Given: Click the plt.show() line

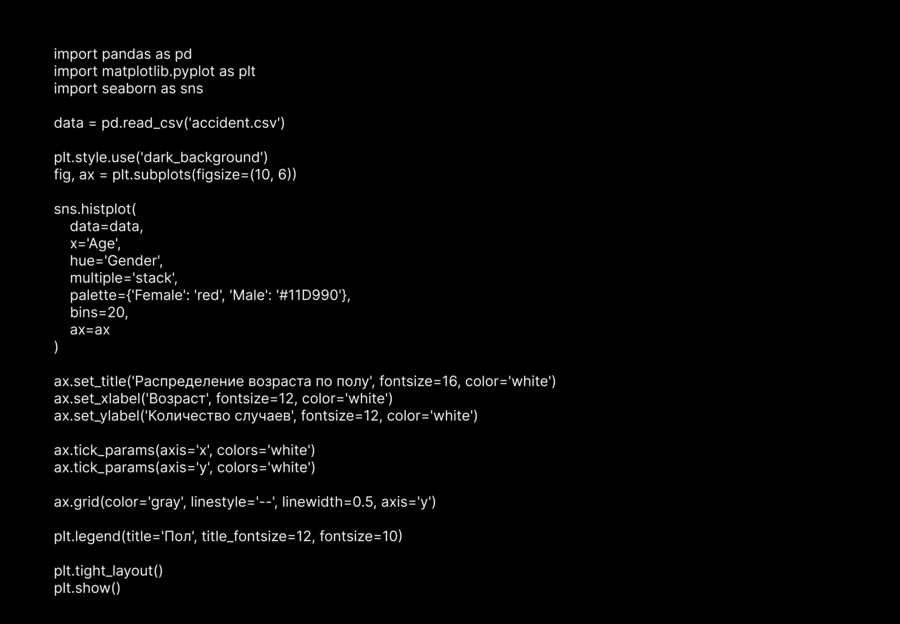Looking at the screenshot, I should click(87, 588).
